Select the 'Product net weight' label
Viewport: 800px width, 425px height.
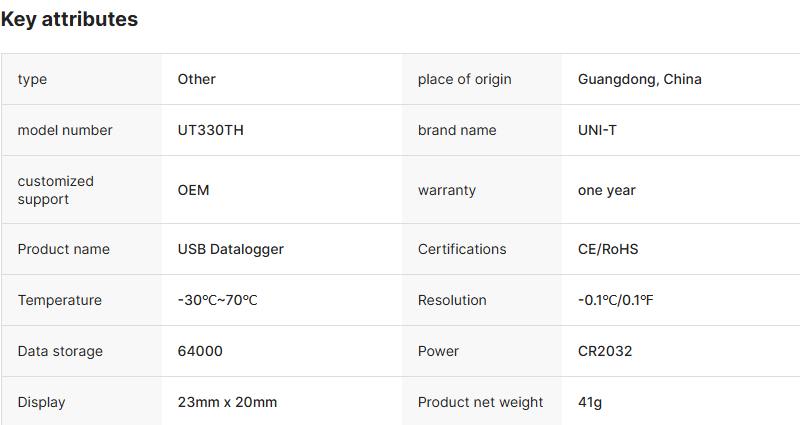[x=480, y=402]
